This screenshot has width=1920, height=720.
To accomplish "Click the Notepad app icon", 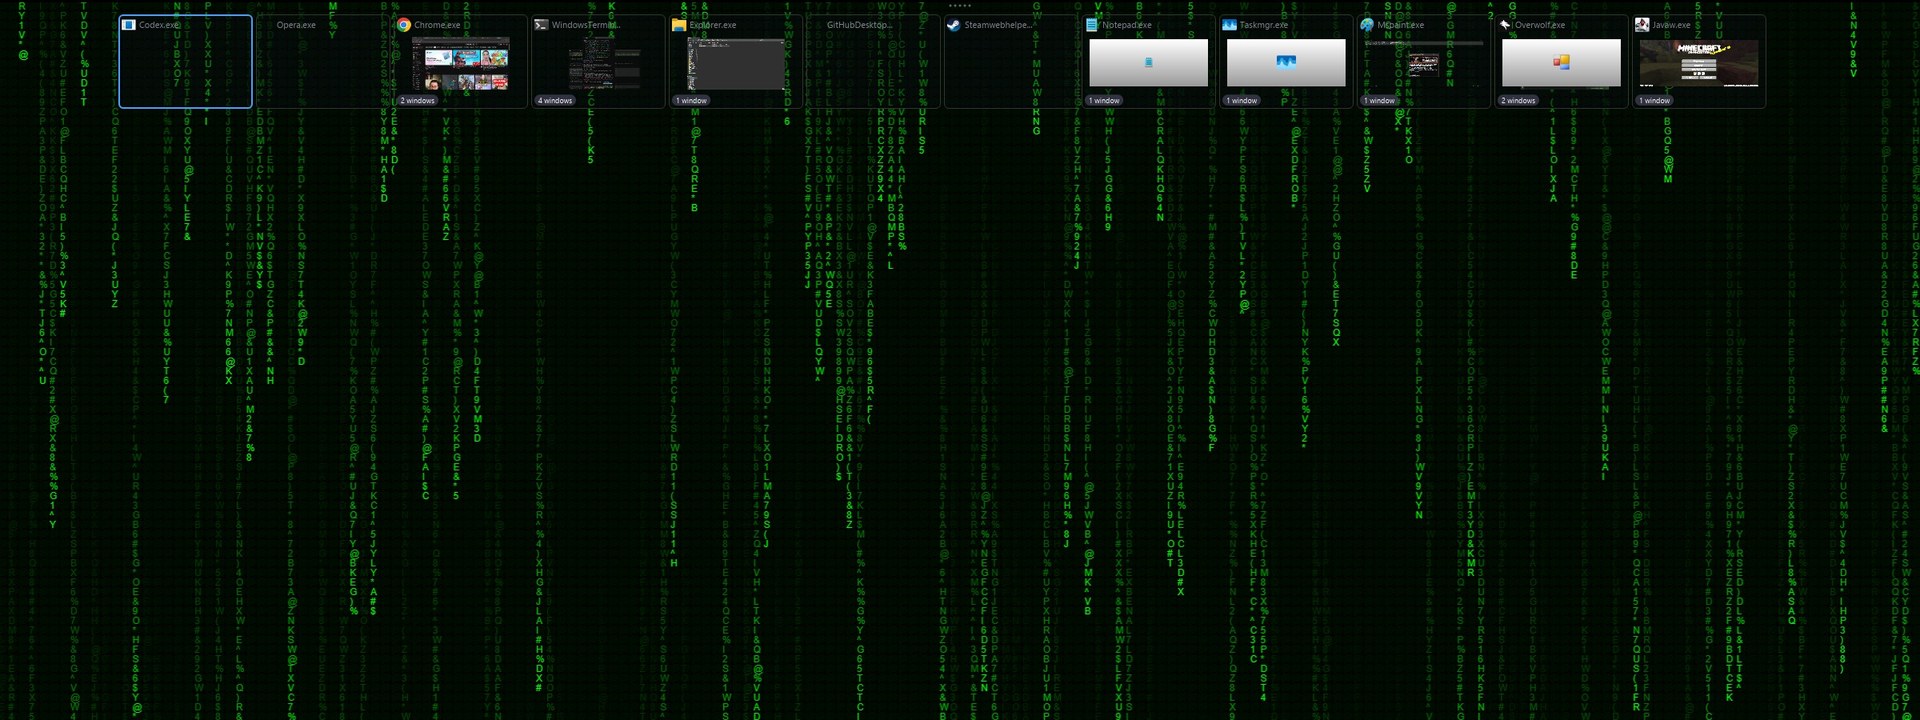I will click(1092, 25).
